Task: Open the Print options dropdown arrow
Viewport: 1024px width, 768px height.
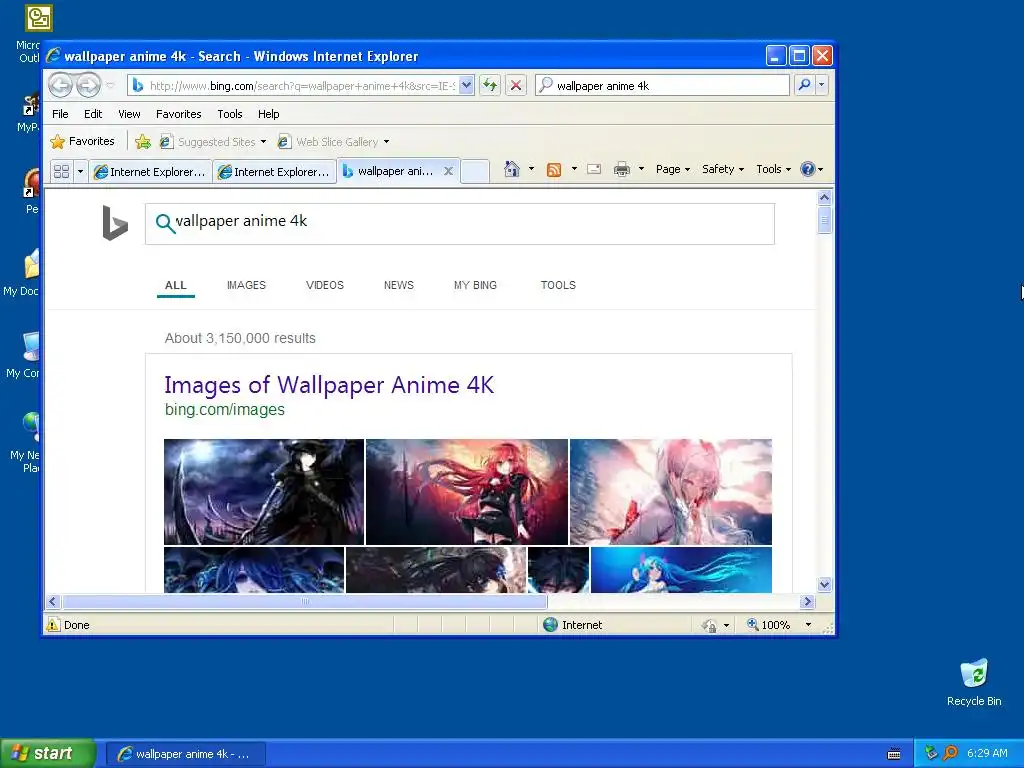Action: click(x=641, y=169)
